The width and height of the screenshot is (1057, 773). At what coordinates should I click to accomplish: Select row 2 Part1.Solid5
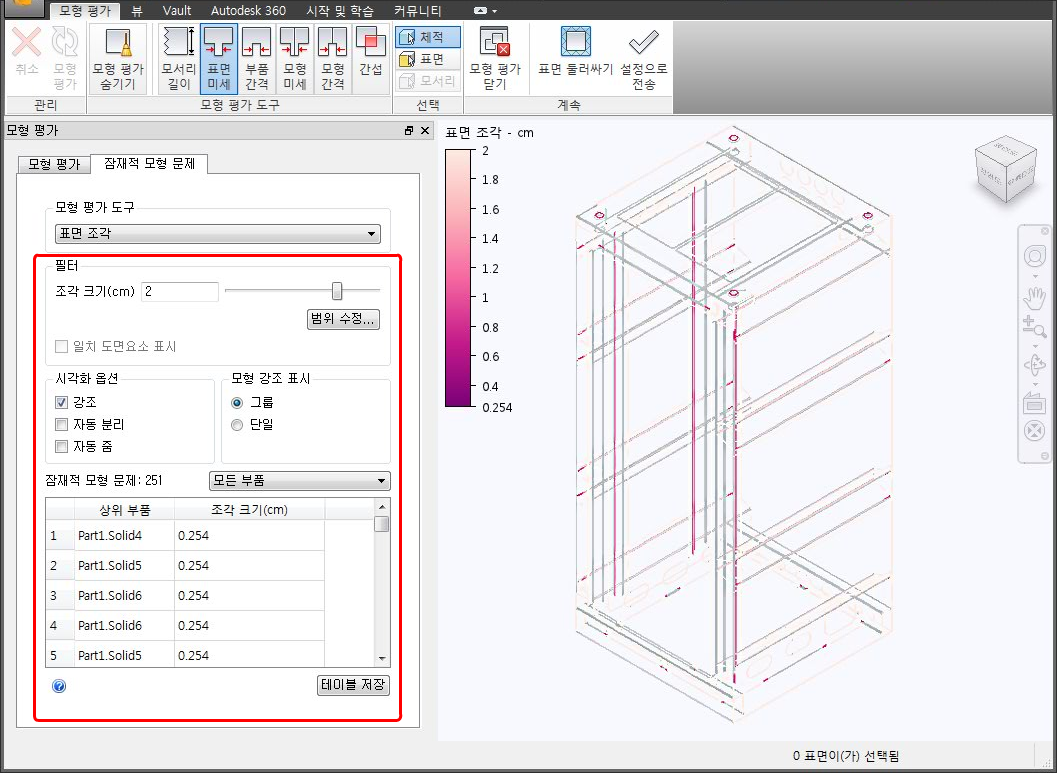coord(185,565)
